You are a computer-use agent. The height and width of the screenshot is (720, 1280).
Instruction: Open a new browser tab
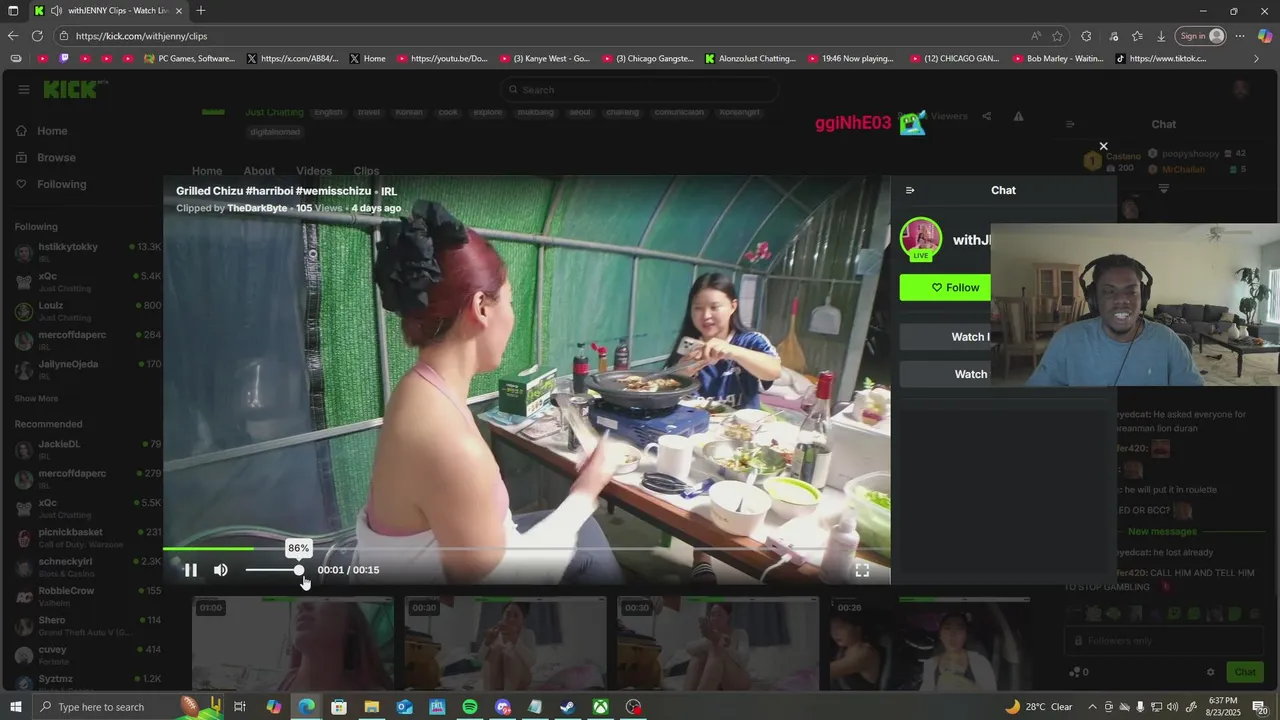[x=201, y=11]
